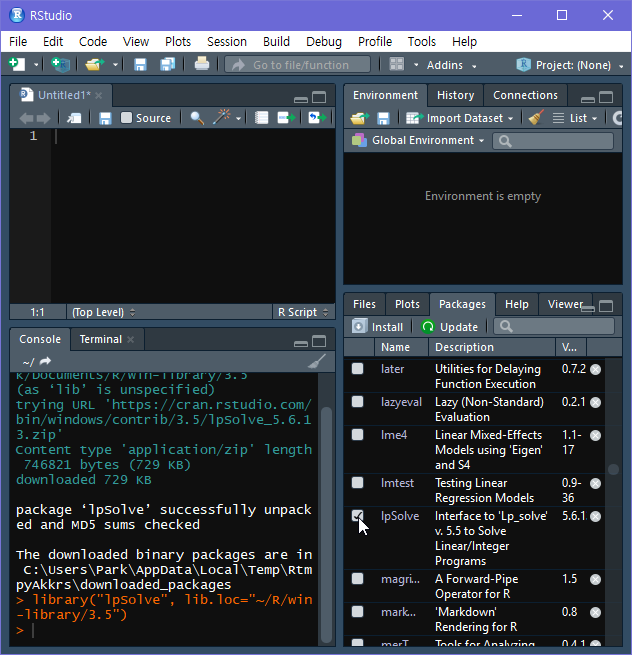Image resolution: width=632 pixels, height=655 pixels.
Task: Click the Go to file/function field
Action: coord(297,65)
